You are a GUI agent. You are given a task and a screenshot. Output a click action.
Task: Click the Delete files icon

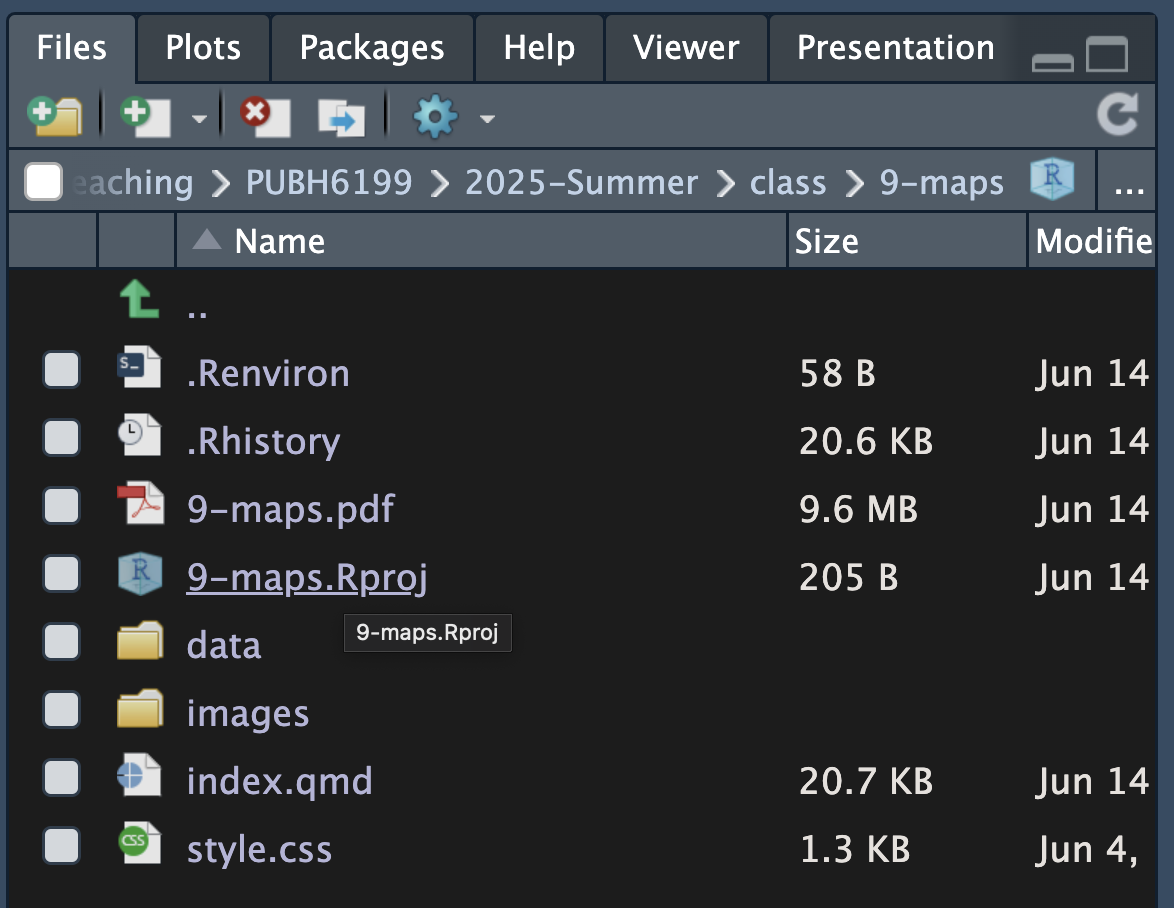(264, 117)
